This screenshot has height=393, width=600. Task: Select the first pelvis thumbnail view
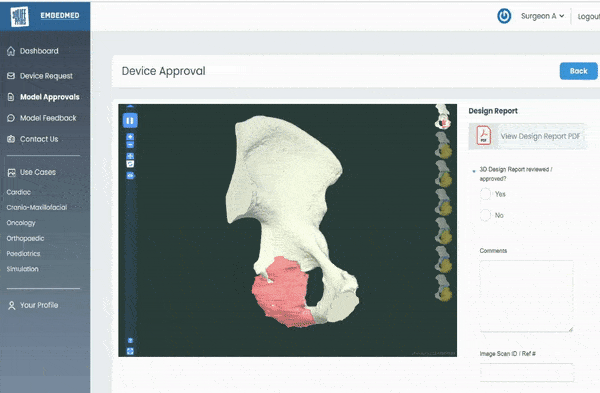443,117
